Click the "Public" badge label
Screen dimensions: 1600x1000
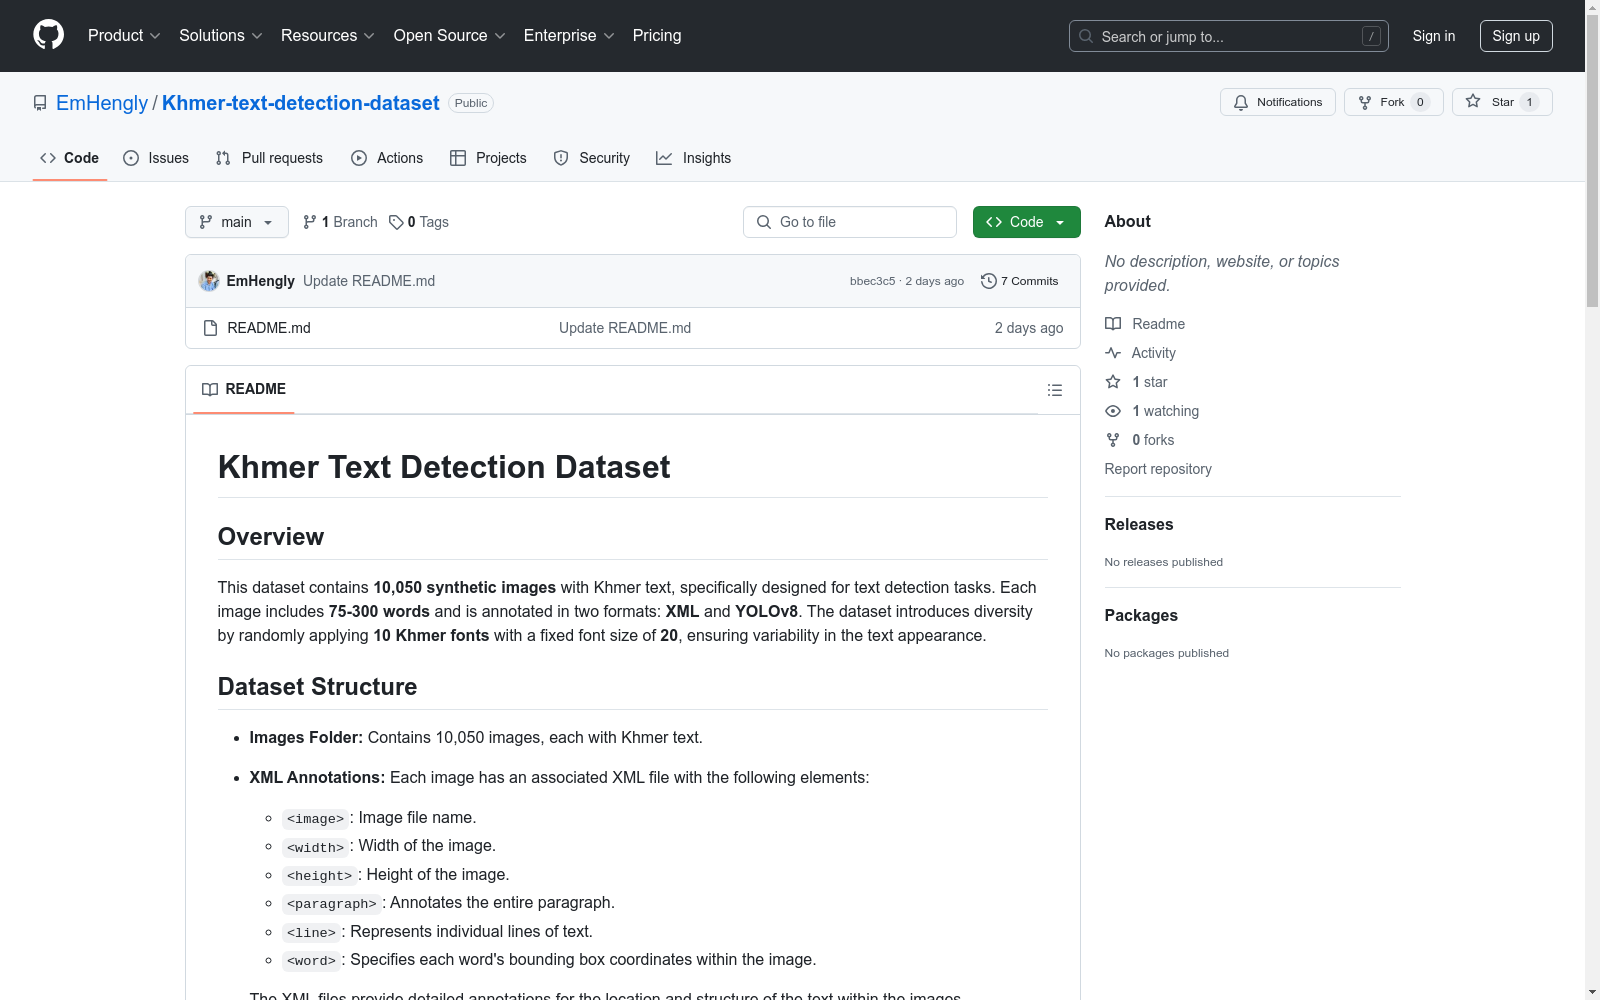[471, 103]
